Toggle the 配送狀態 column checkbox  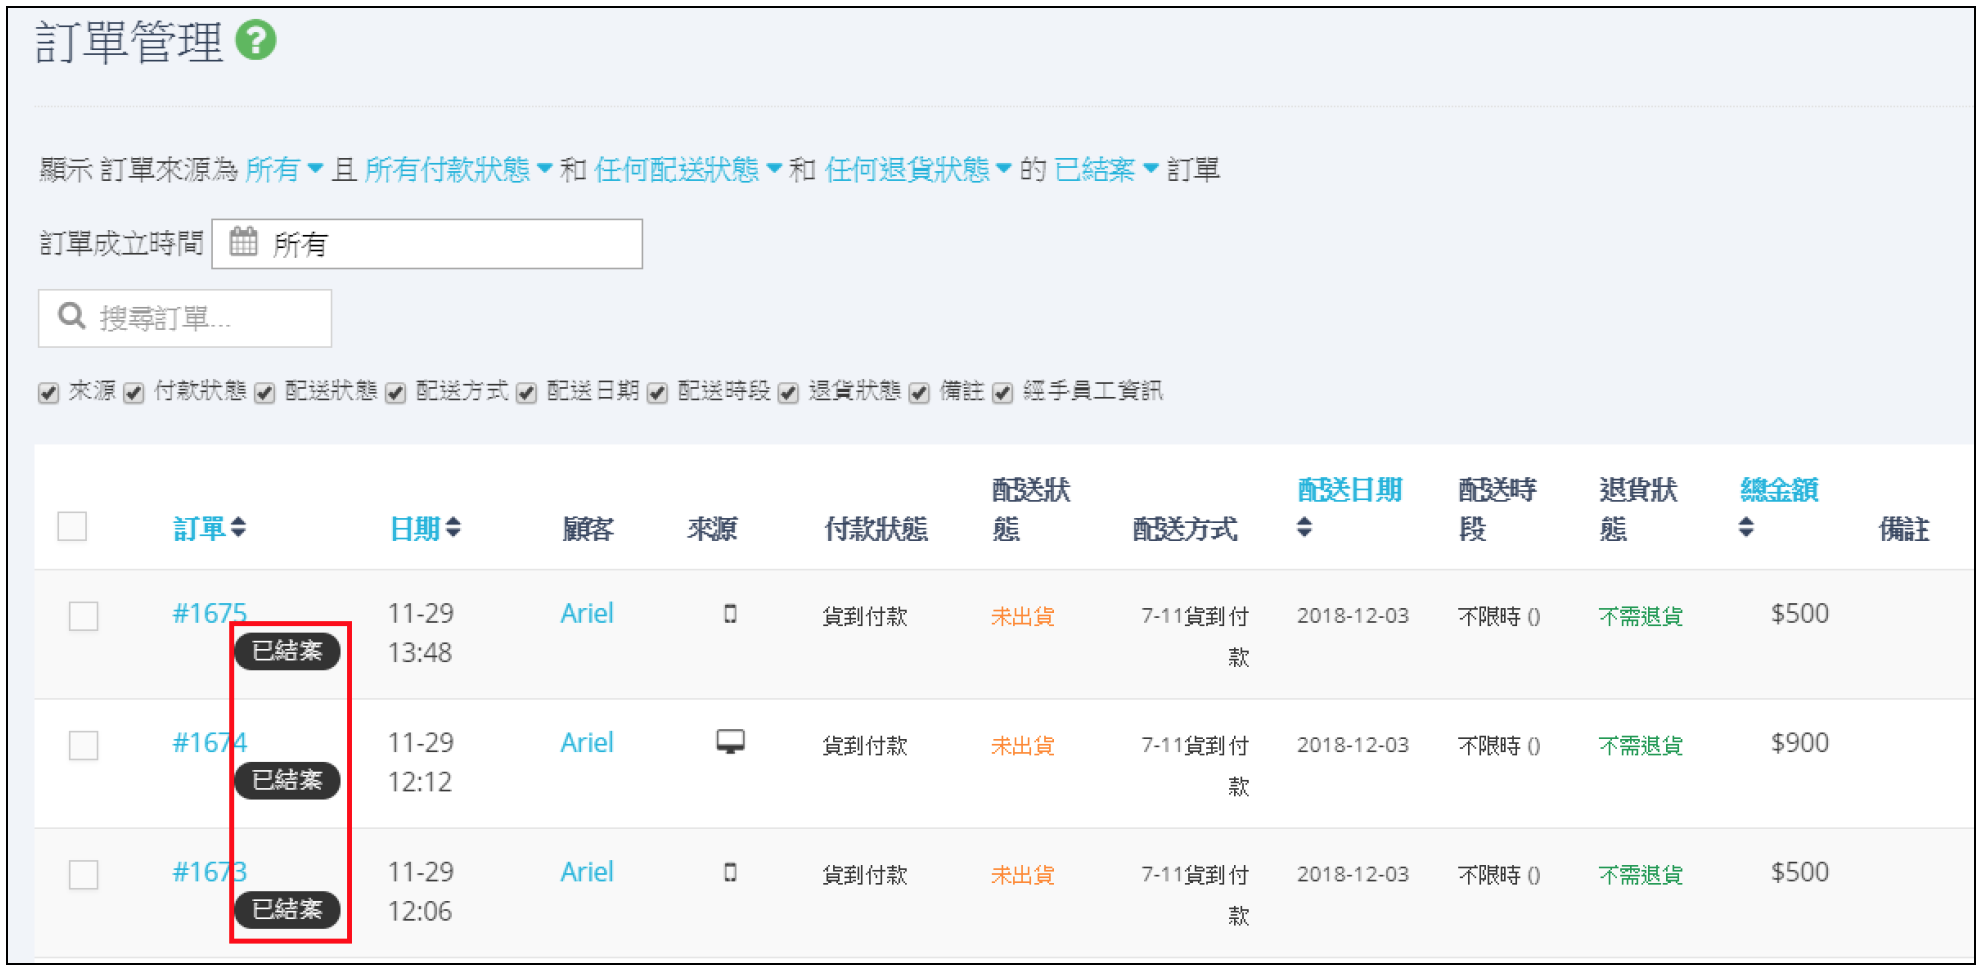coord(264,393)
